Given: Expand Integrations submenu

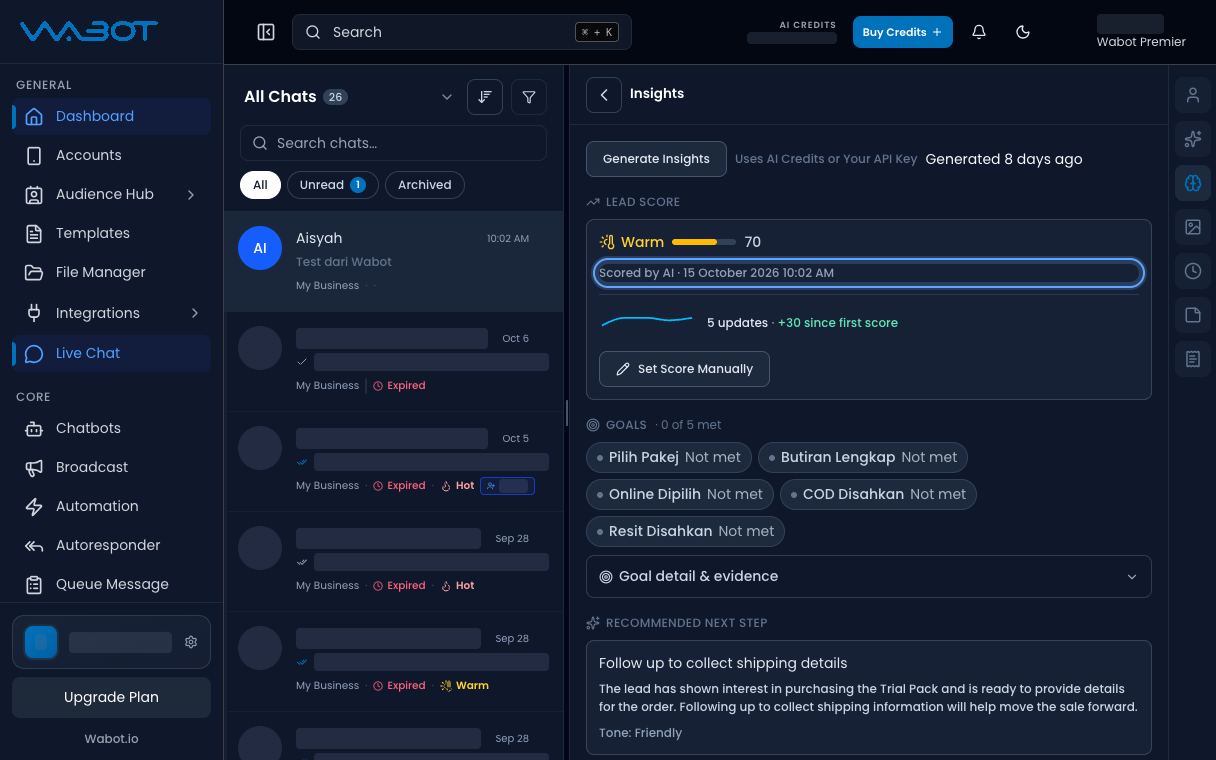Looking at the screenshot, I should click(112, 313).
